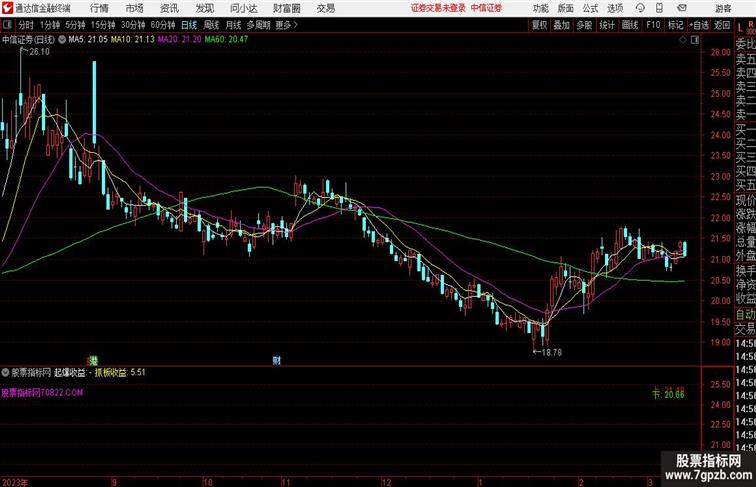
Task: Open the 交易 menu
Action: point(326,8)
